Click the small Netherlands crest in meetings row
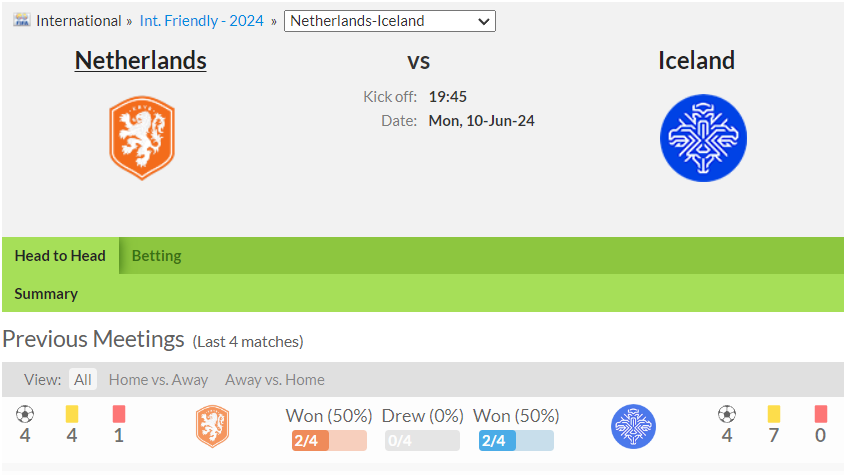Viewport: 849px width, 475px height. coord(212,426)
